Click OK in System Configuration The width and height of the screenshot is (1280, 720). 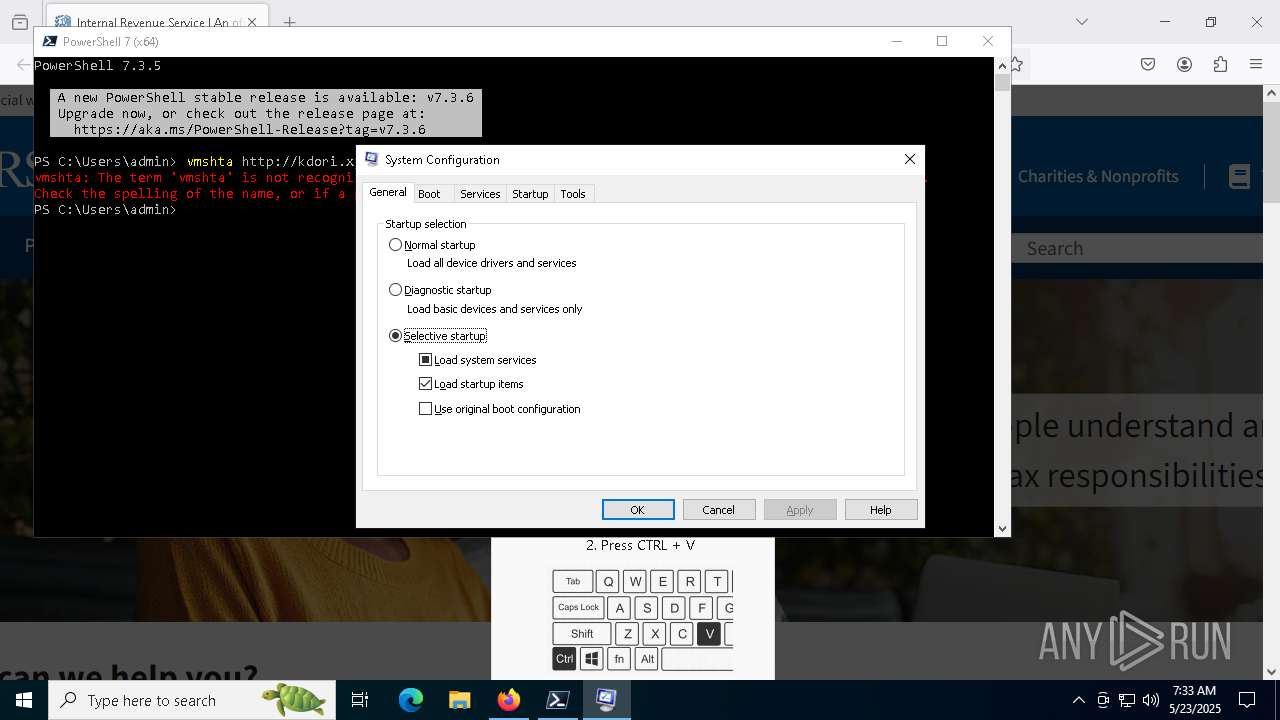638,510
